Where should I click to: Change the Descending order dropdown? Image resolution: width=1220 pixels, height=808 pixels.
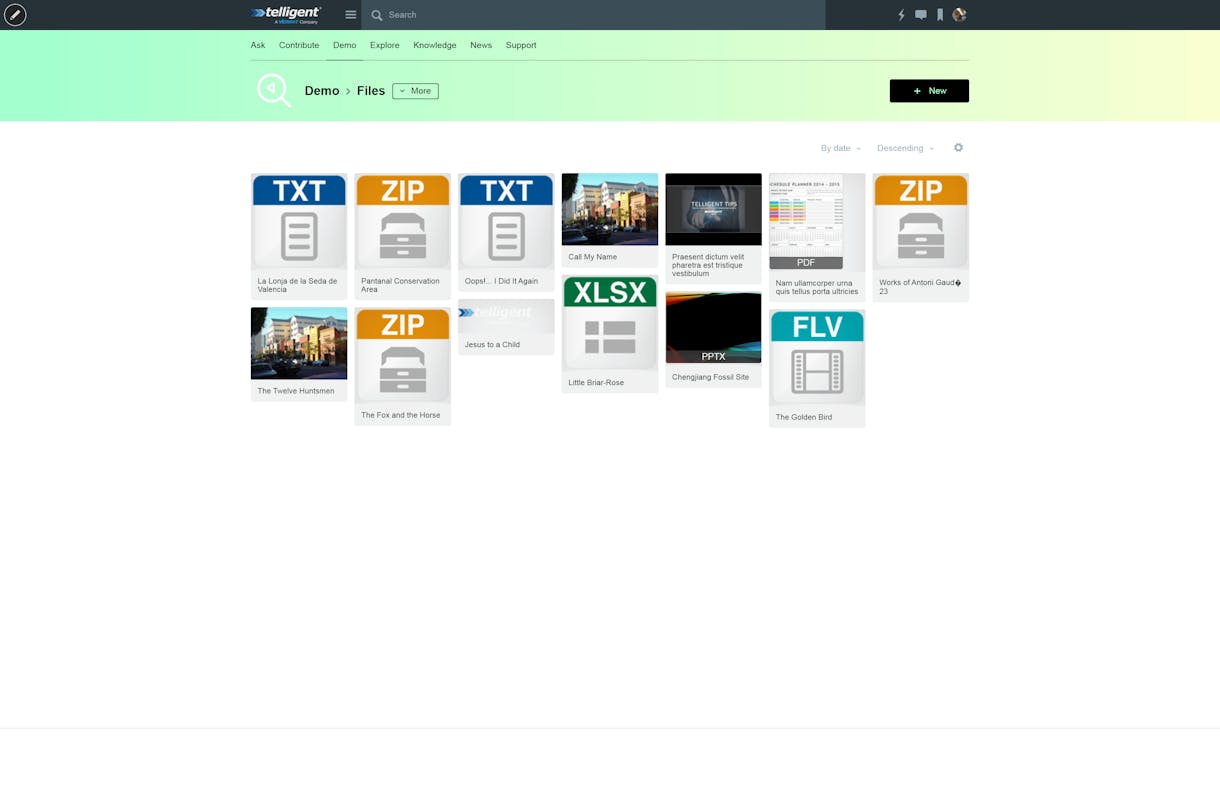click(x=905, y=148)
